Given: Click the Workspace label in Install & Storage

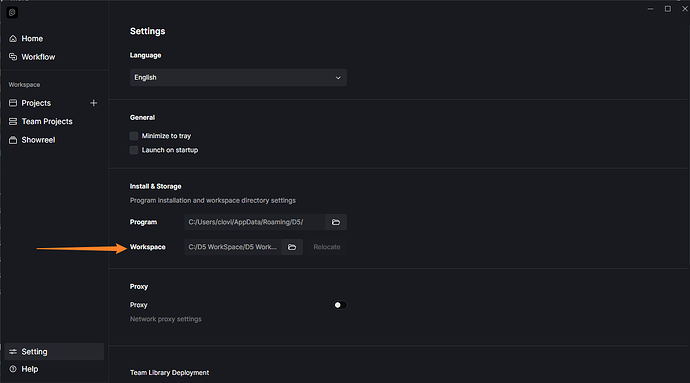Looking at the screenshot, I should pyautogui.click(x=147, y=247).
